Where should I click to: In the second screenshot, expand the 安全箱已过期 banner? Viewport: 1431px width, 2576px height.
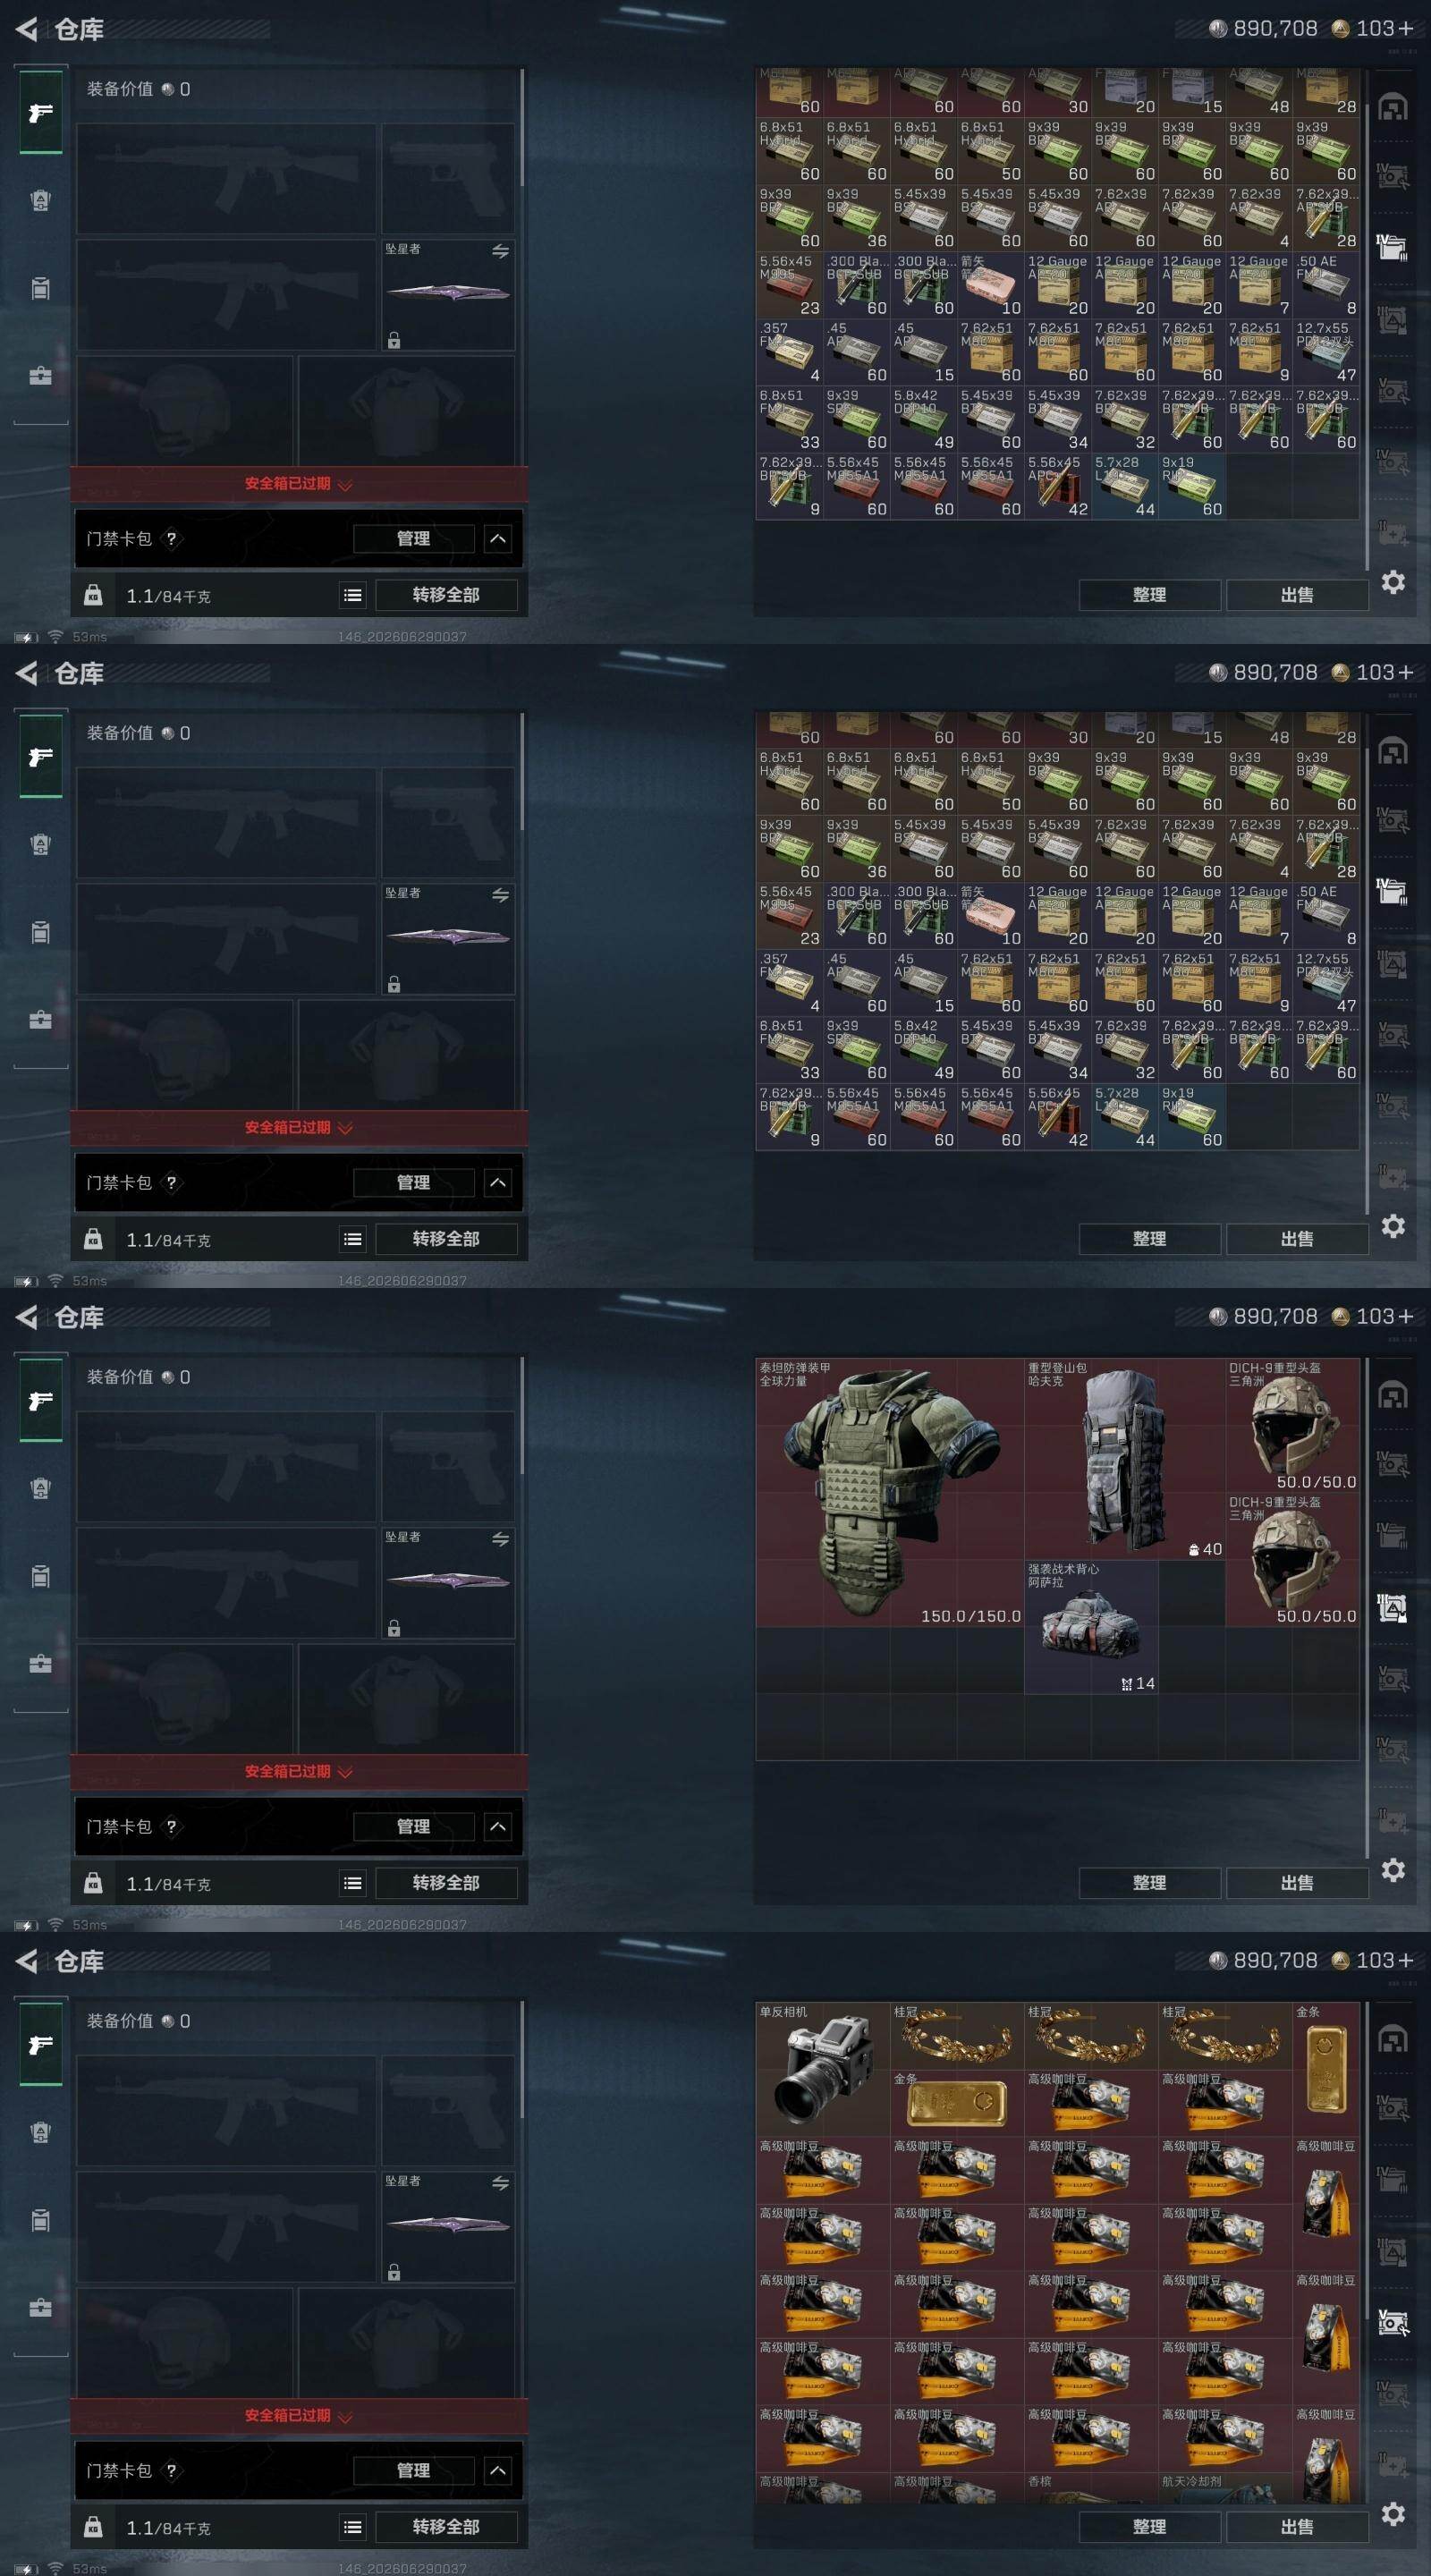click(x=298, y=1128)
